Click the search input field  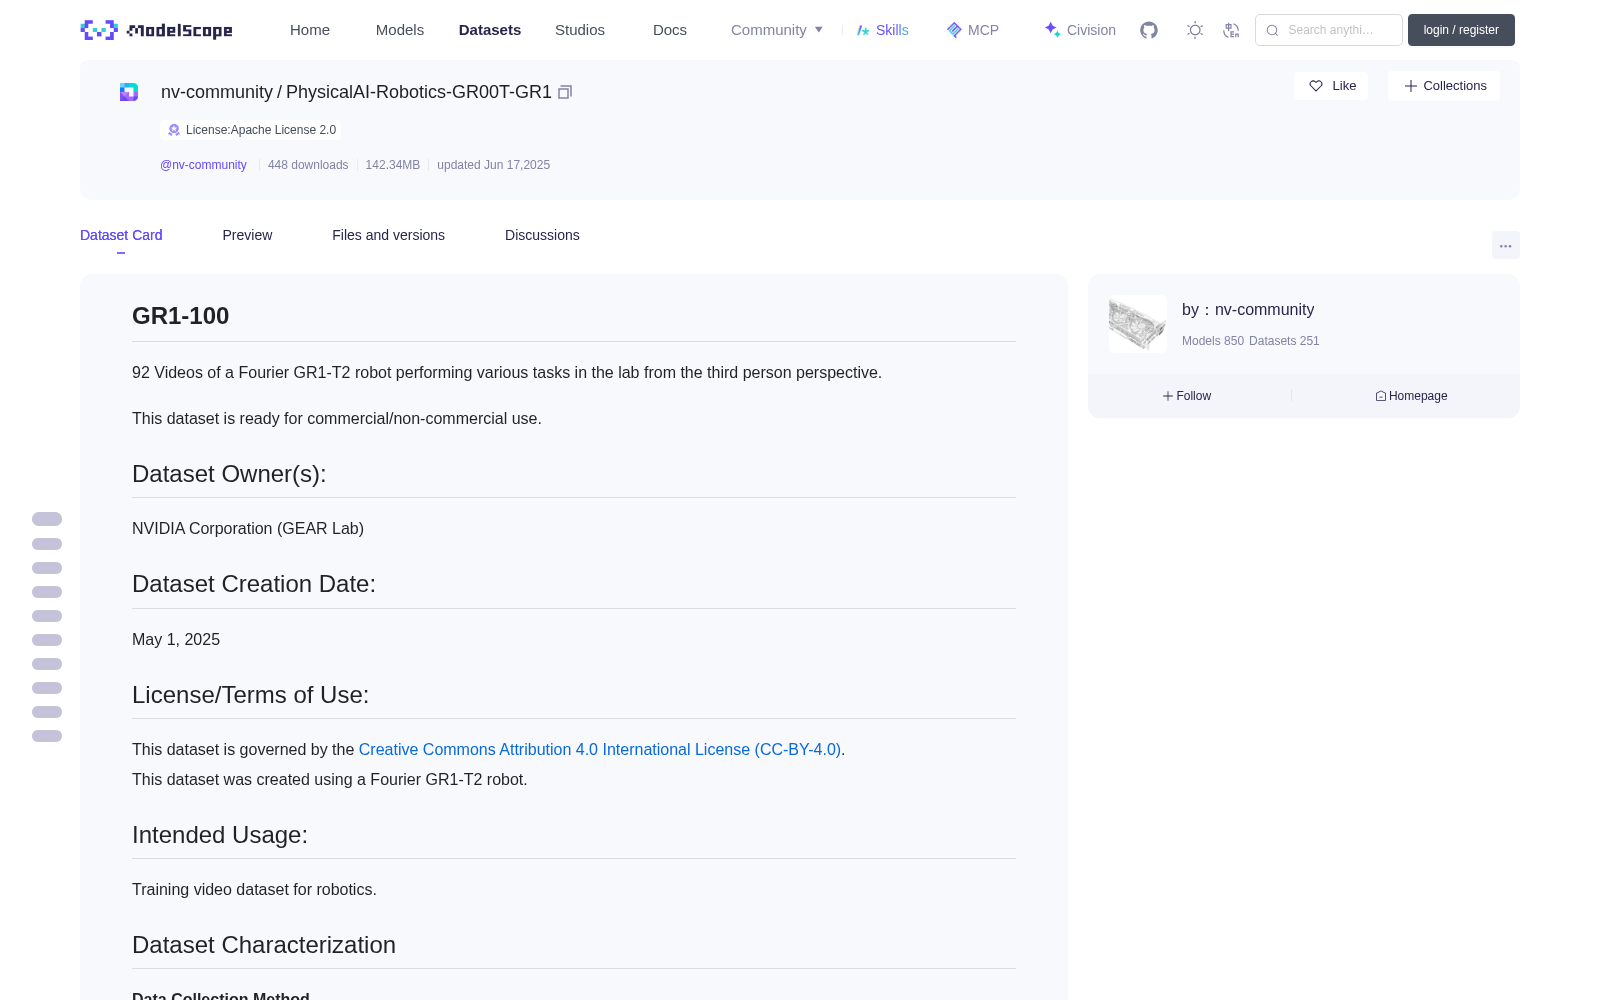coord(1329,30)
